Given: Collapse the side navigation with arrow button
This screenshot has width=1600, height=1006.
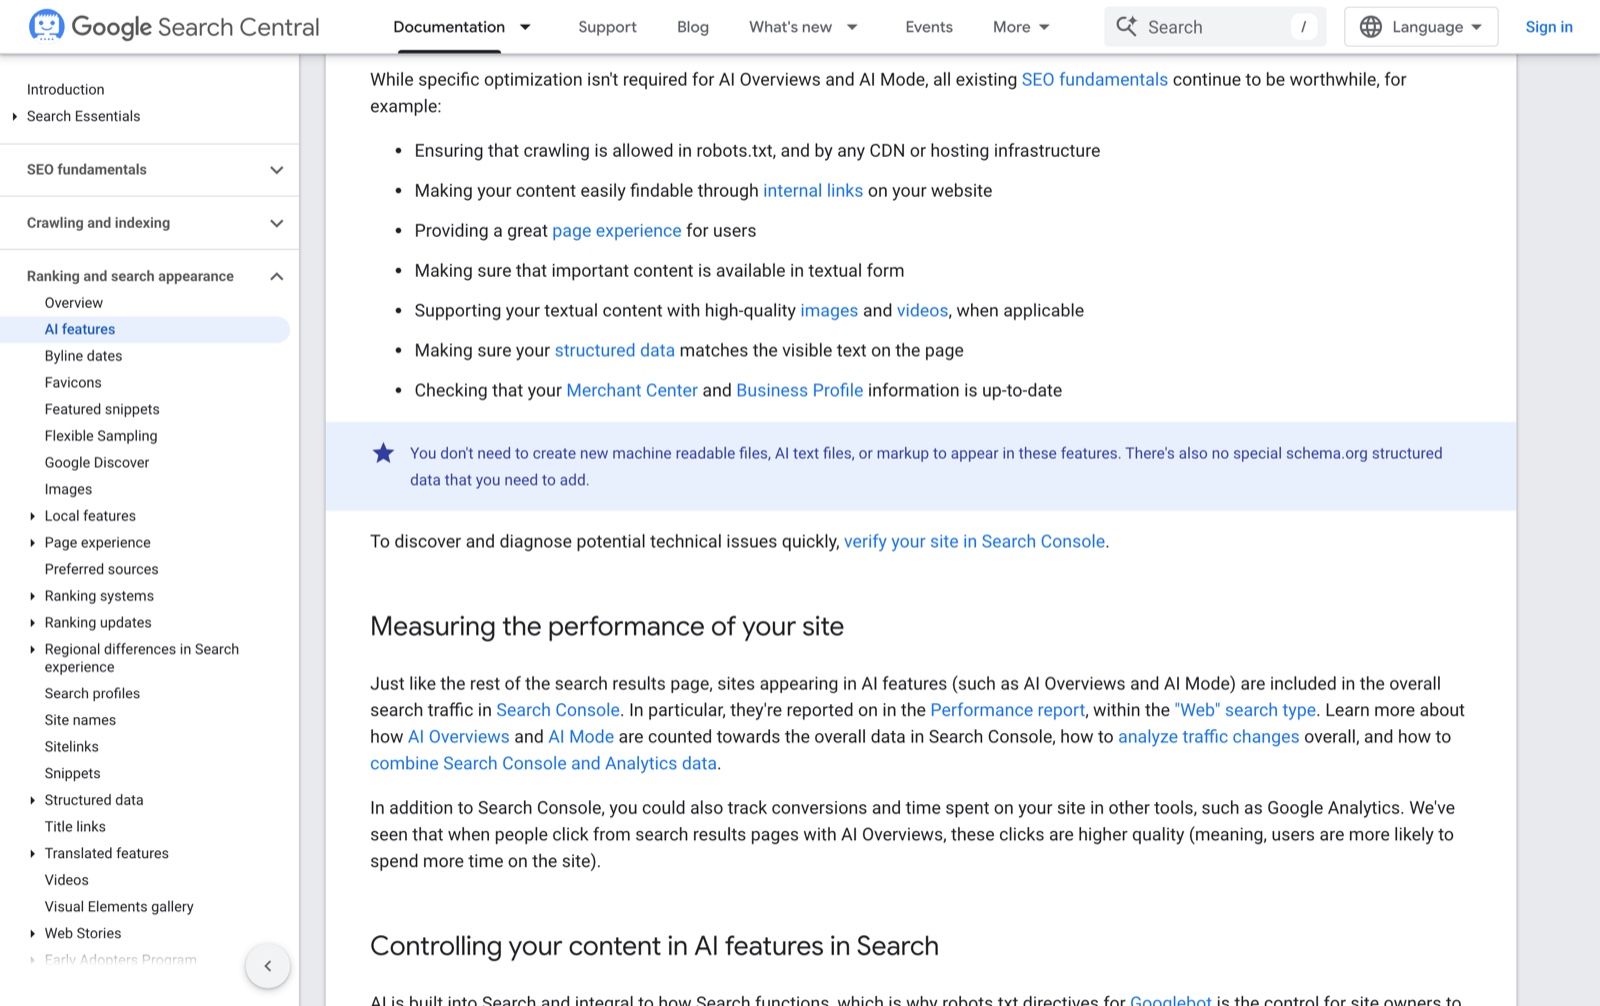Looking at the screenshot, I should [x=268, y=966].
